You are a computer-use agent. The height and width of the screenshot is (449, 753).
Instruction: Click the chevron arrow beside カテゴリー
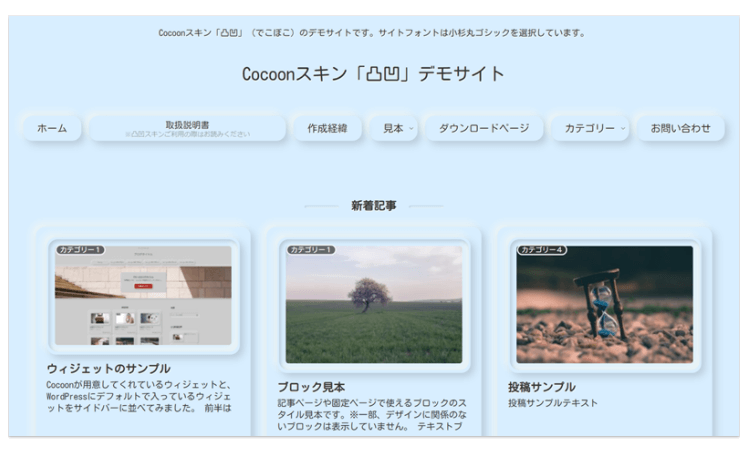[622, 129]
